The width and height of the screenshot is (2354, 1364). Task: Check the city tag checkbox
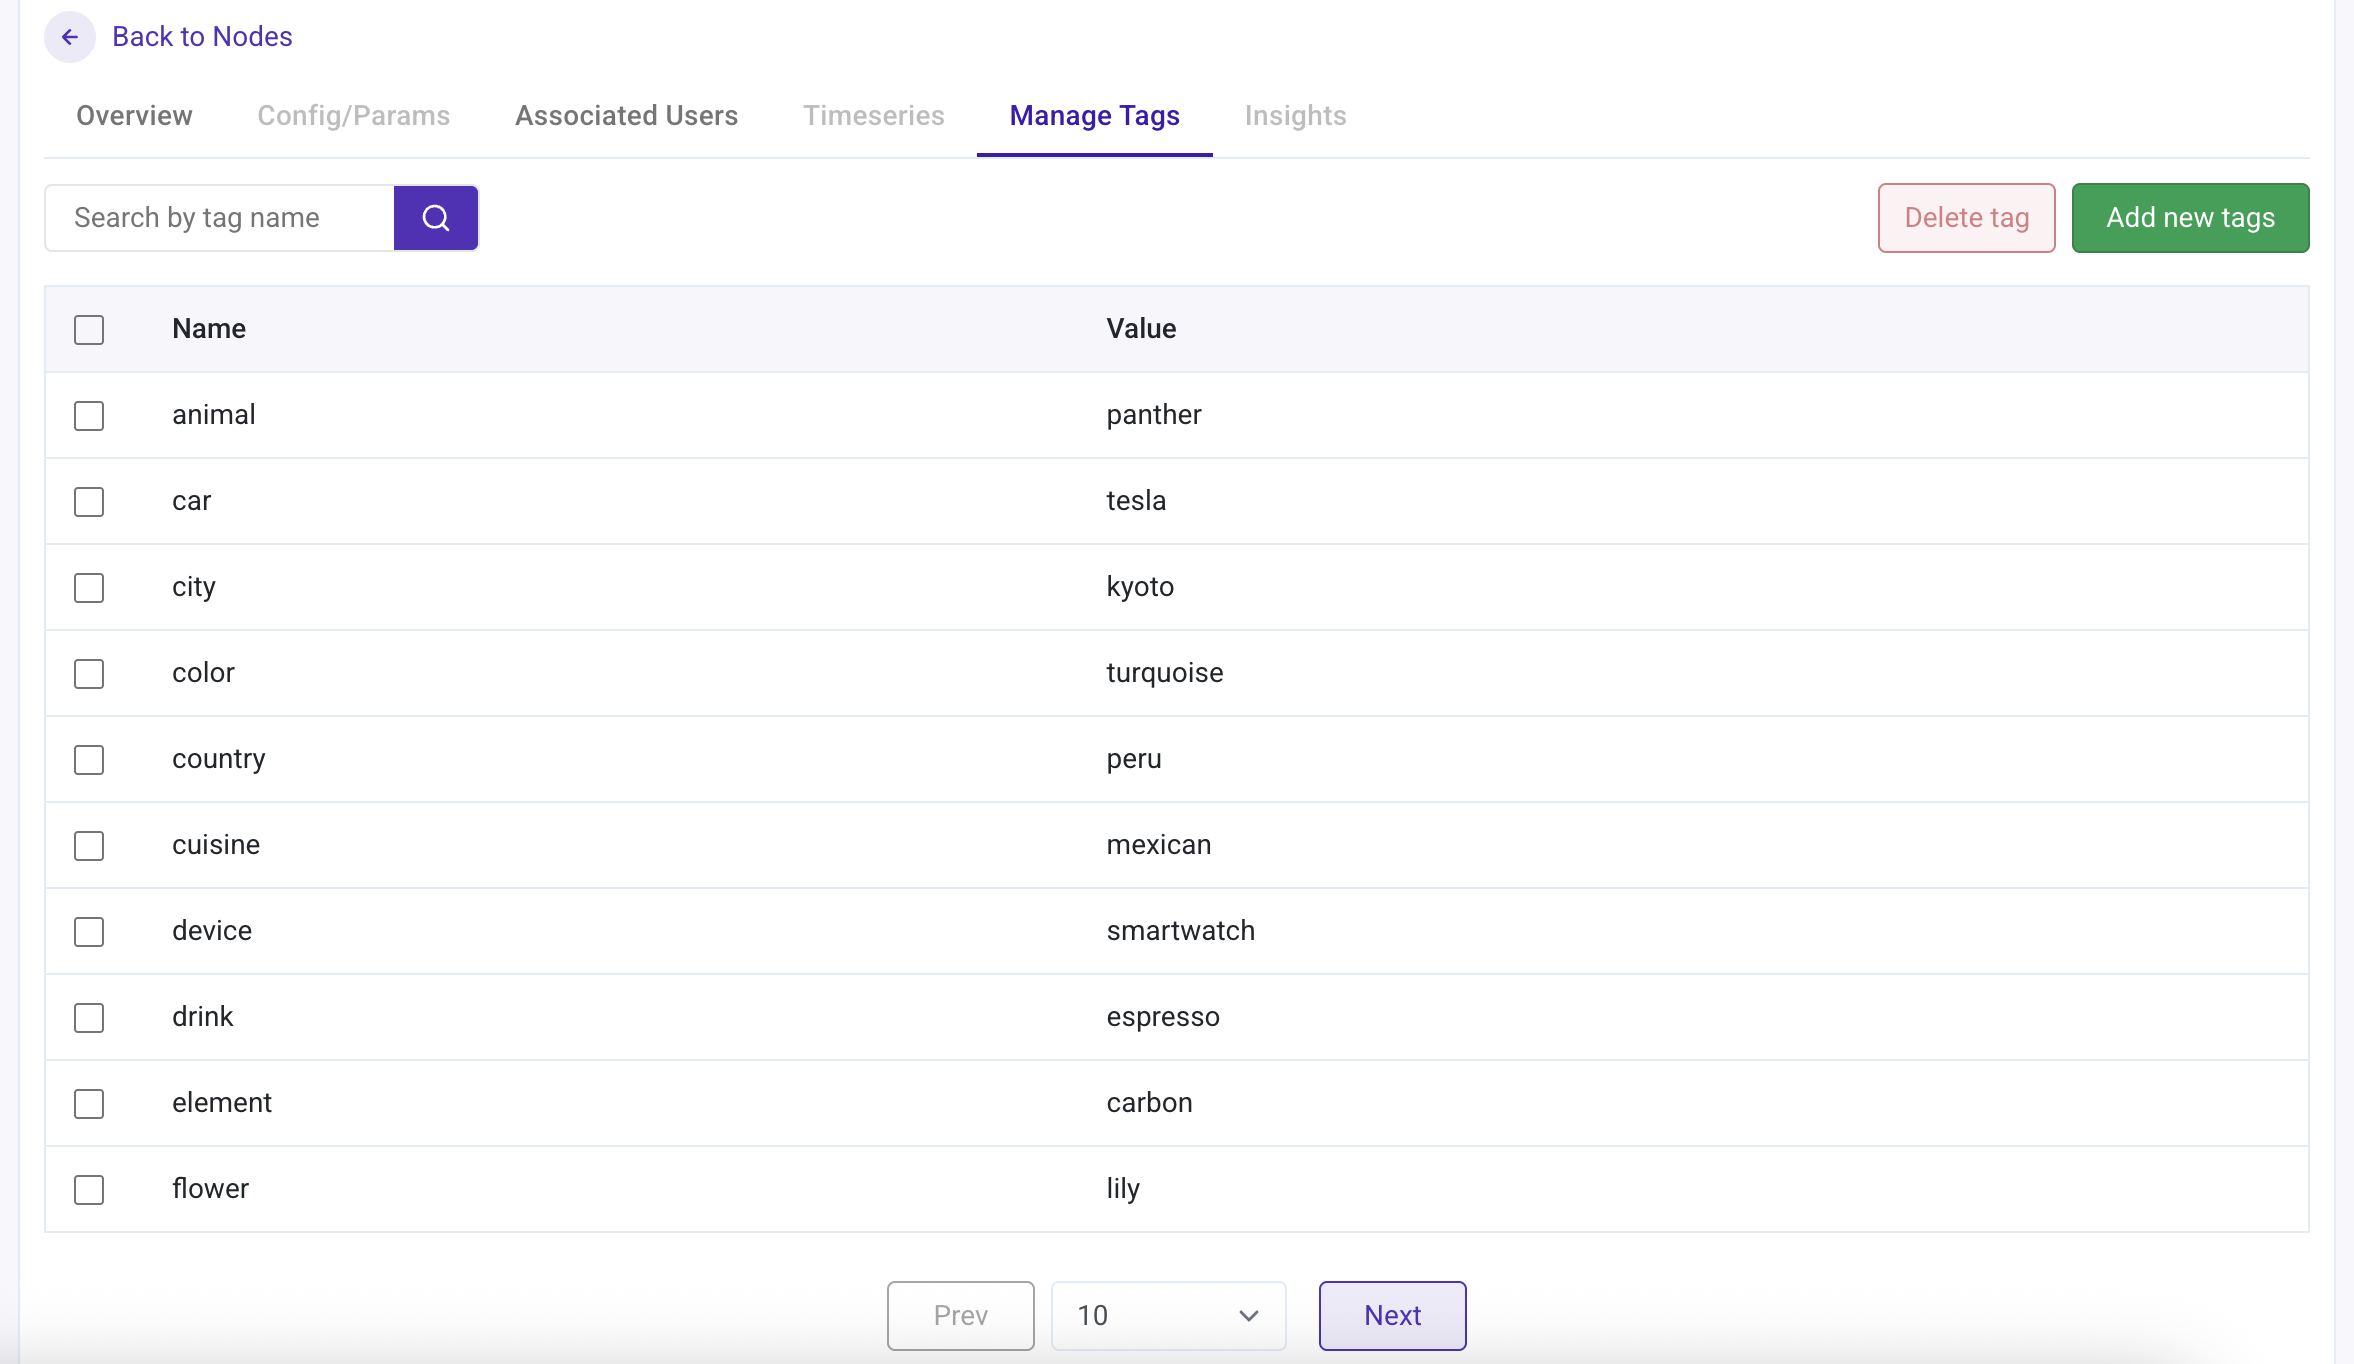click(x=89, y=588)
